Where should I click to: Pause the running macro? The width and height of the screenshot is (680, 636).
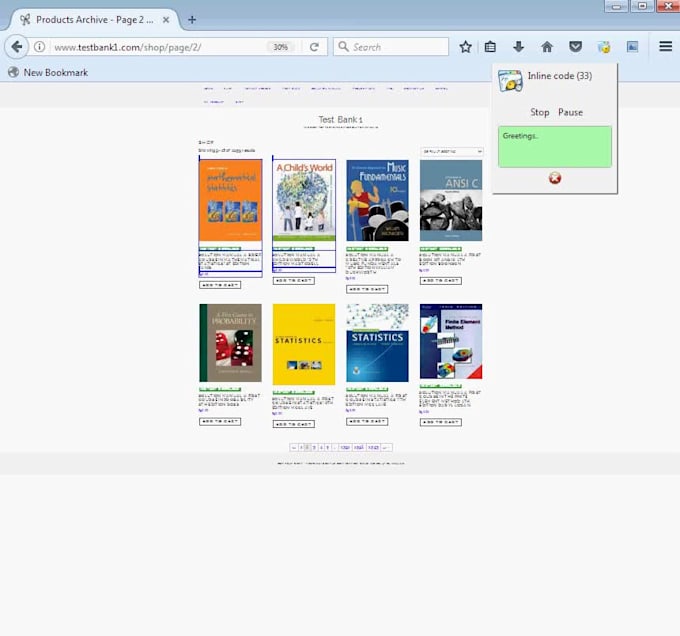(x=570, y=112)
